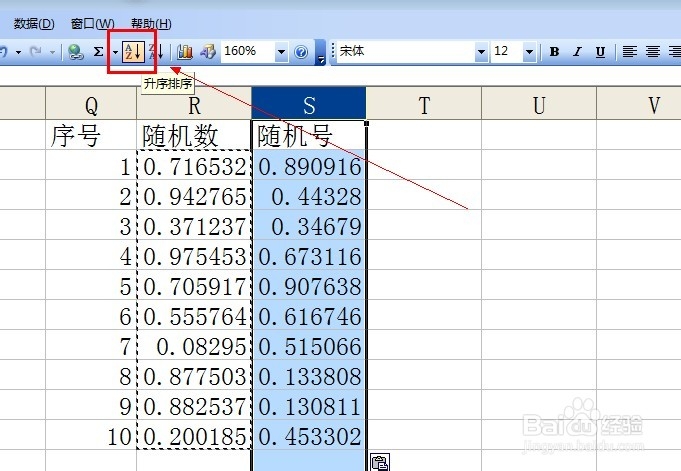Click cell containing 0.975453

coord(194,255)
